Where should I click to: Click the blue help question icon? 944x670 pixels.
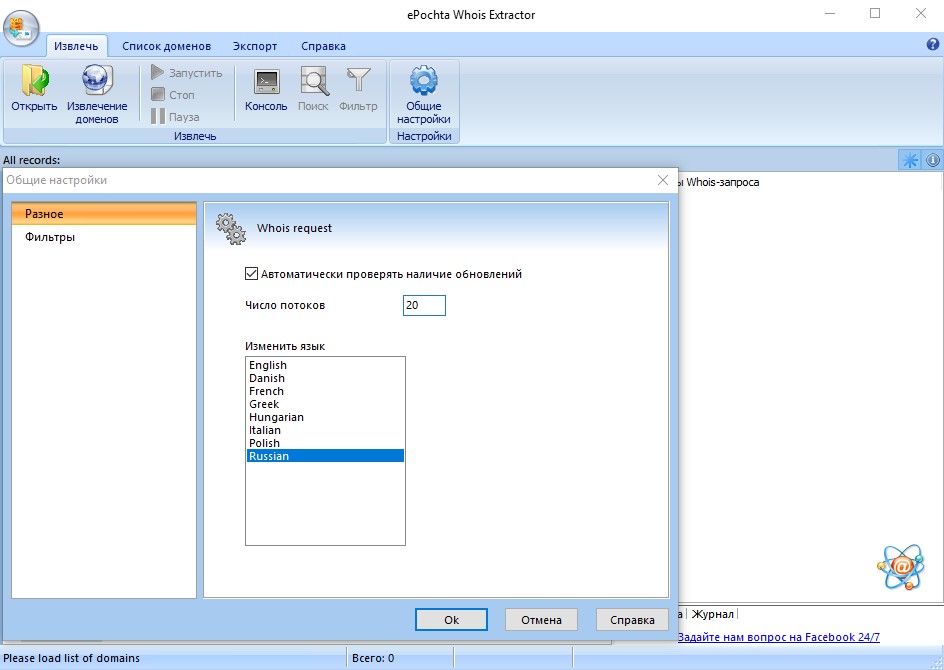[x=933, y=45]
